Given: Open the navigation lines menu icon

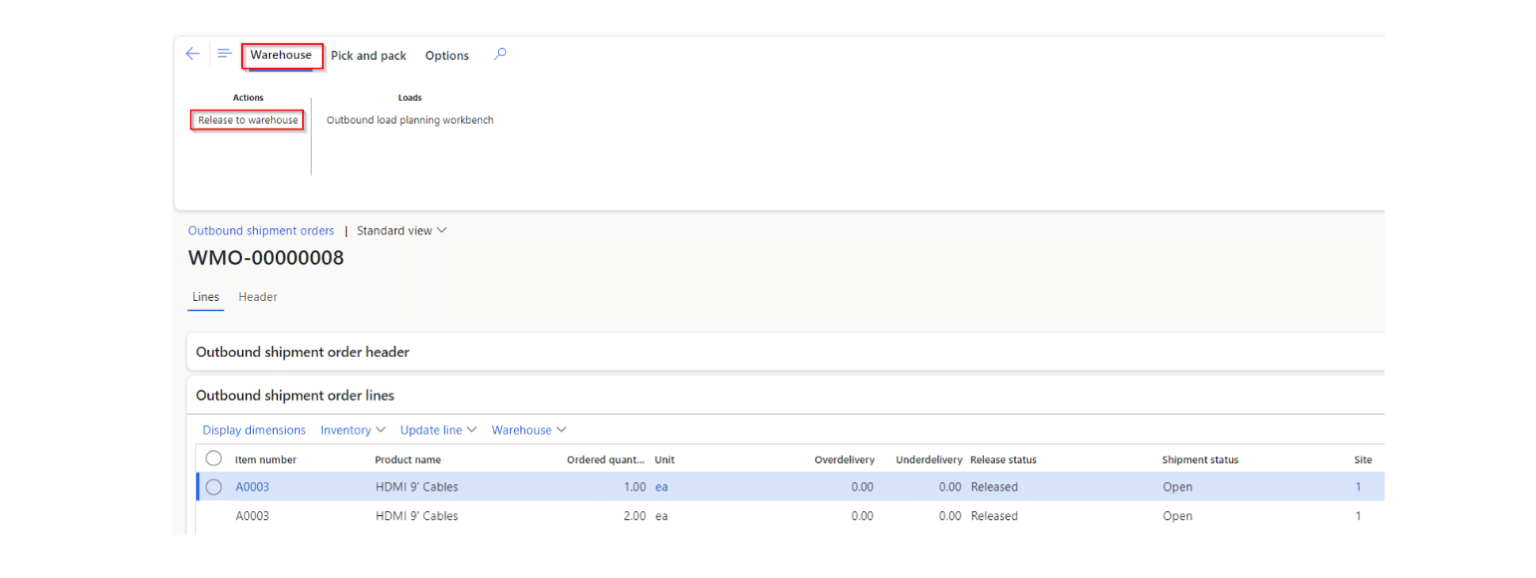Looking at the screenshot, I should click(224, 54).
